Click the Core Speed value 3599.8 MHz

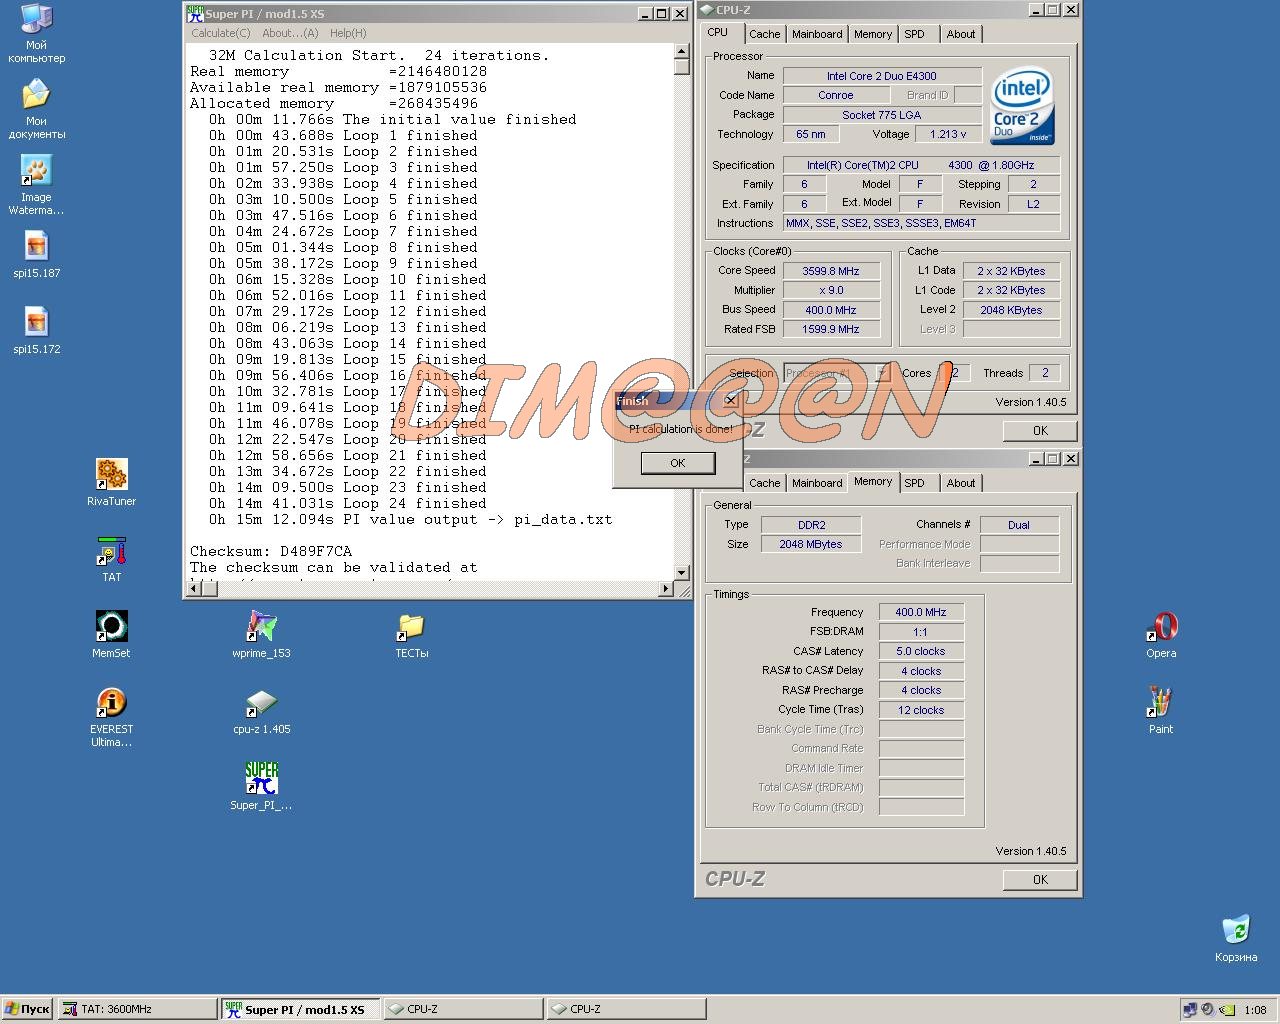(832, 271)
